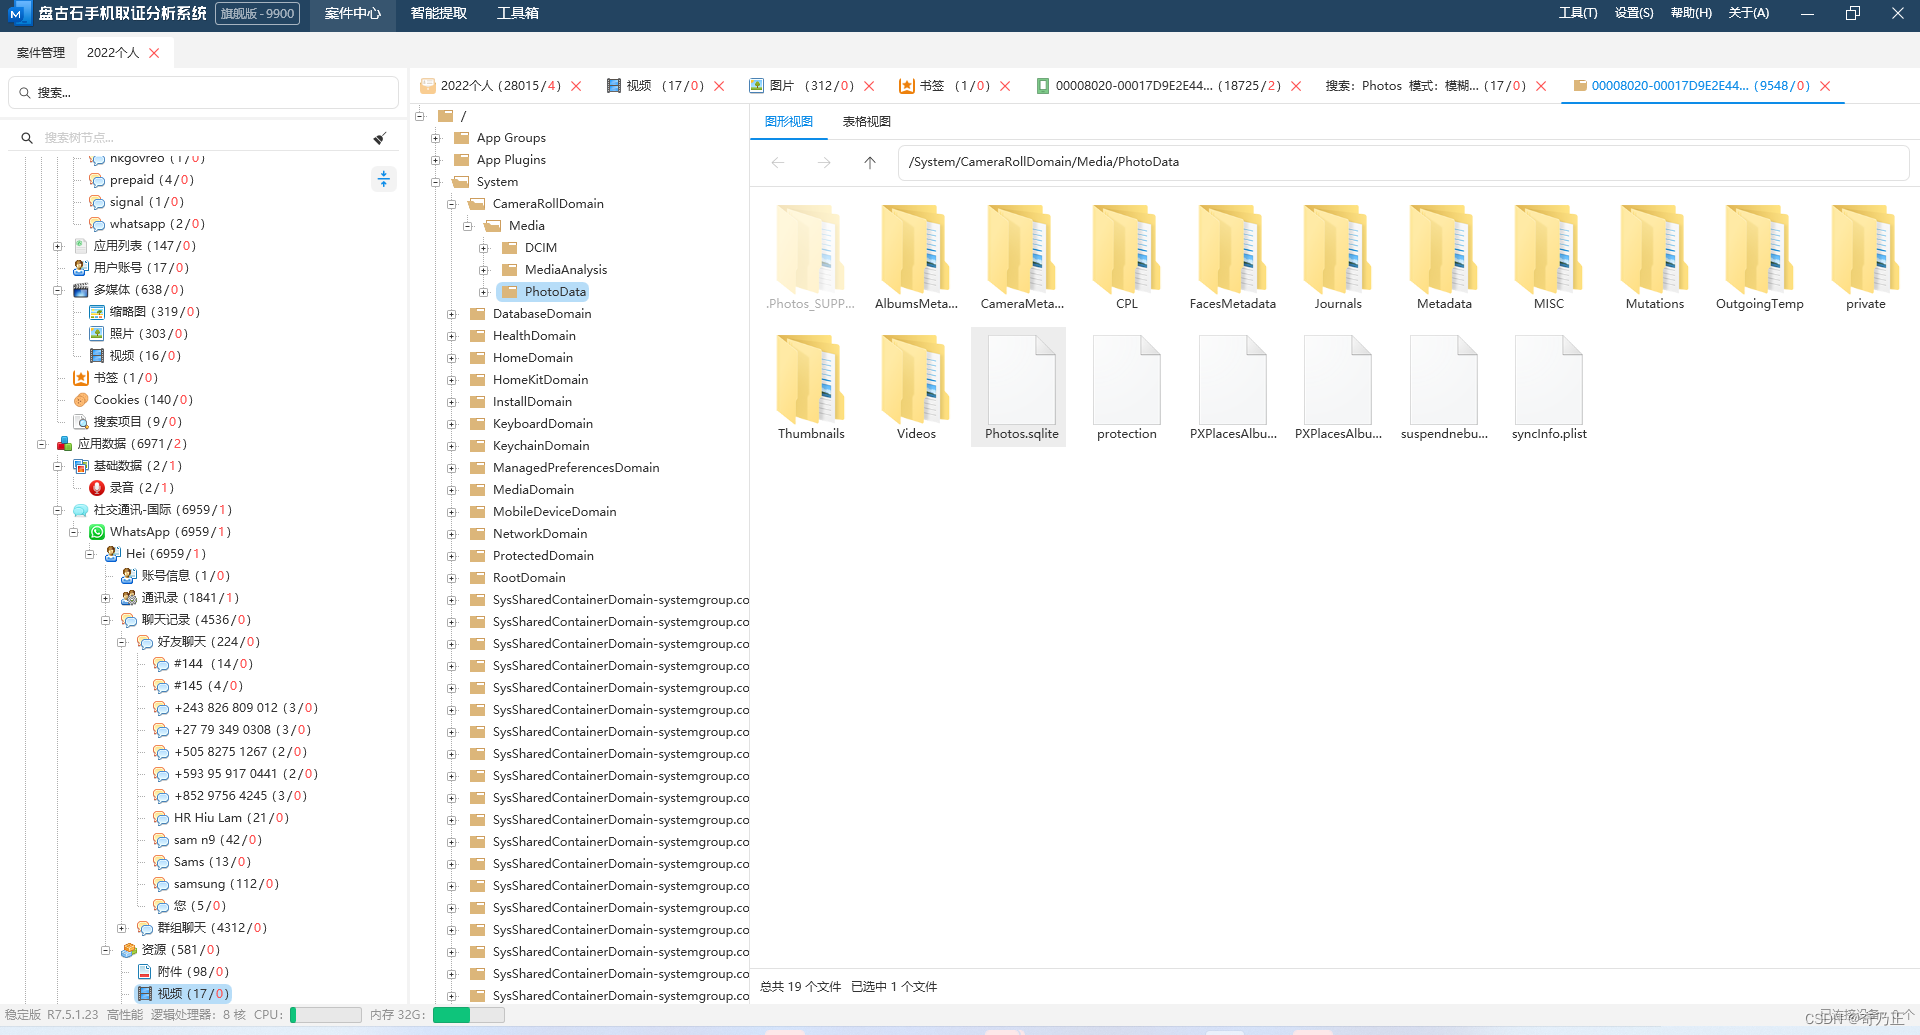Select the WhatsApp app node icon
This screenshot has width=1920, height=1035.
click(x=97, y=532)
